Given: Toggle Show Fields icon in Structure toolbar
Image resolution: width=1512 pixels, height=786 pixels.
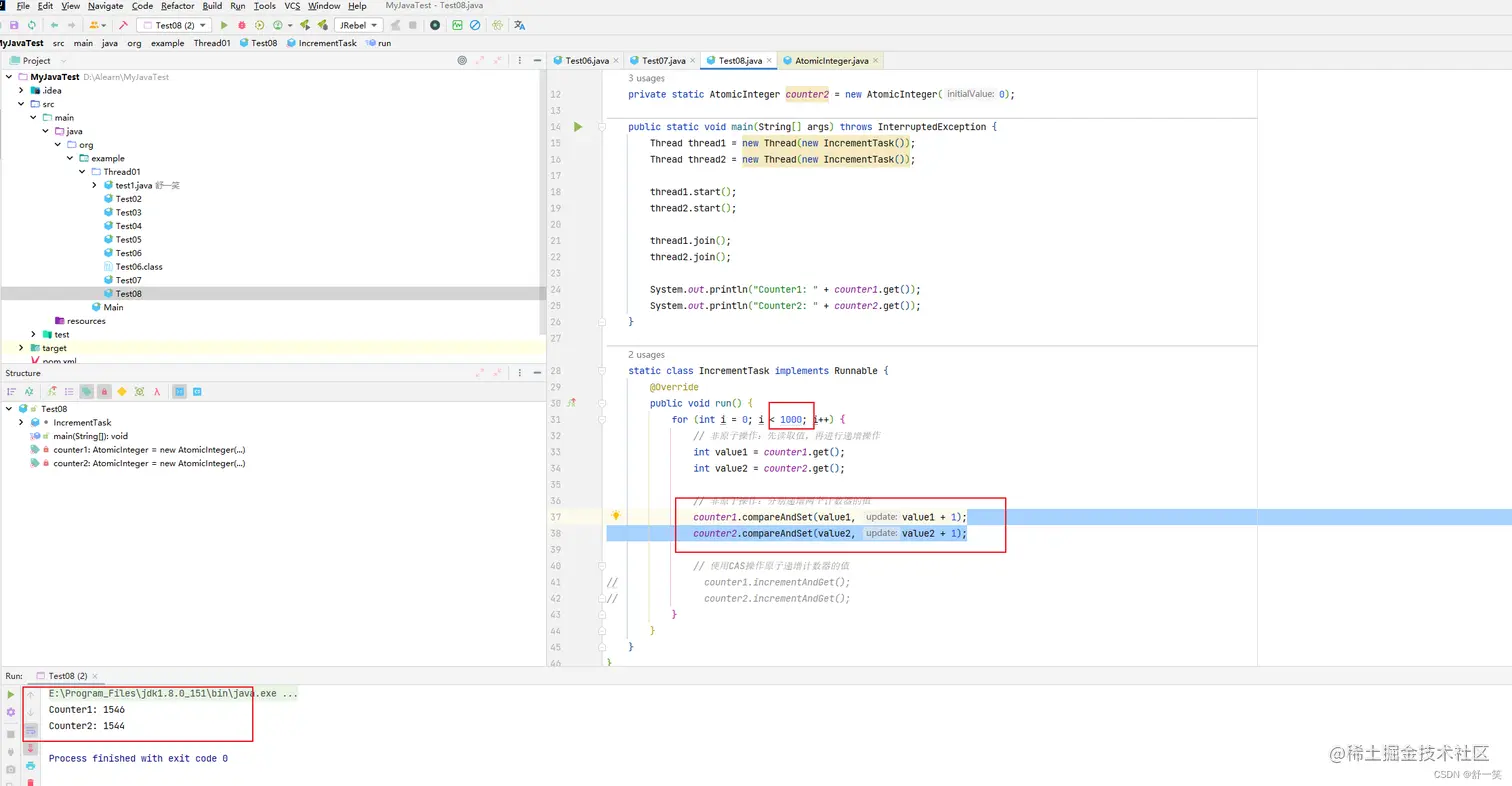Looking at the screenshot, I should pyautogui.click(x=87, y=392).
